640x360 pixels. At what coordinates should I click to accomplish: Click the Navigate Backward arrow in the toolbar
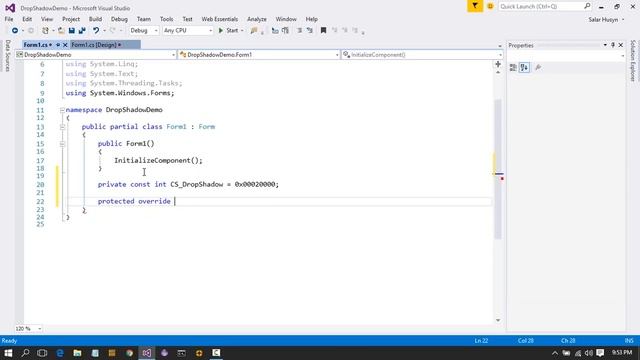pos(15,31)
